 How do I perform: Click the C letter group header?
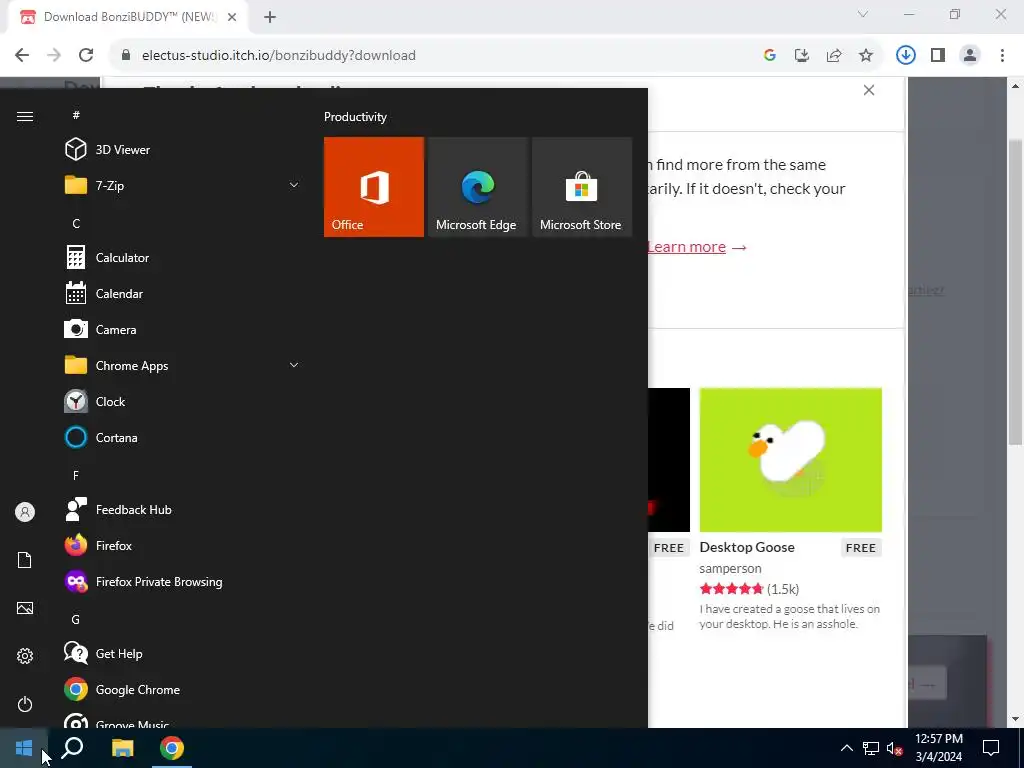(76, 223)
